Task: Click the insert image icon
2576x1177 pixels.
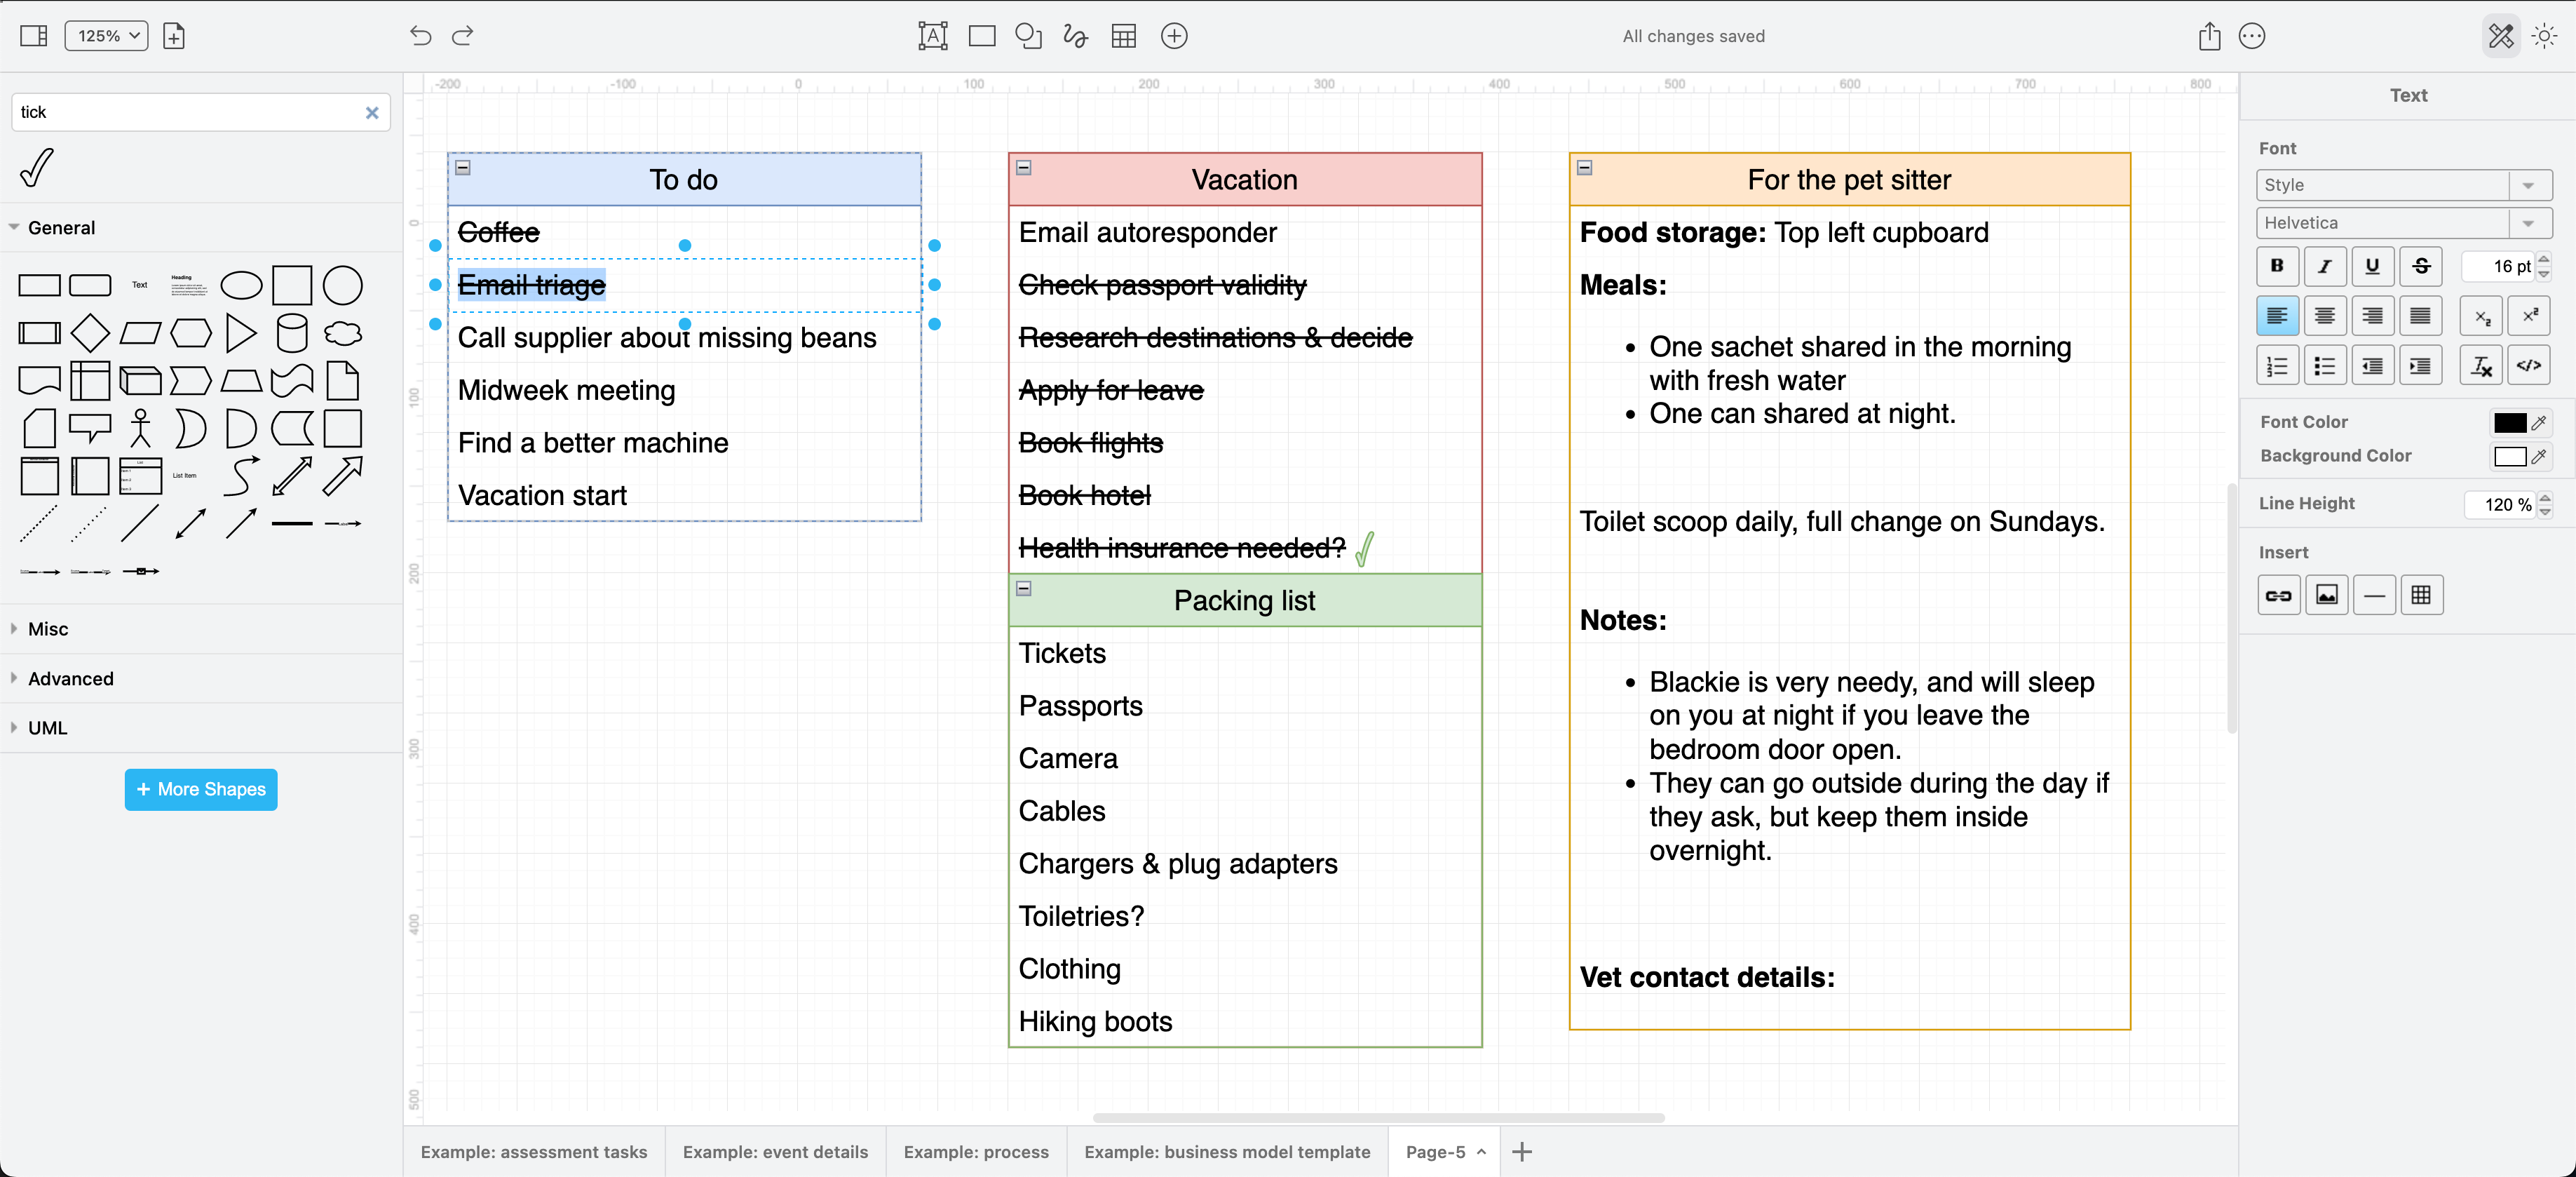Action: (2326, 595)
